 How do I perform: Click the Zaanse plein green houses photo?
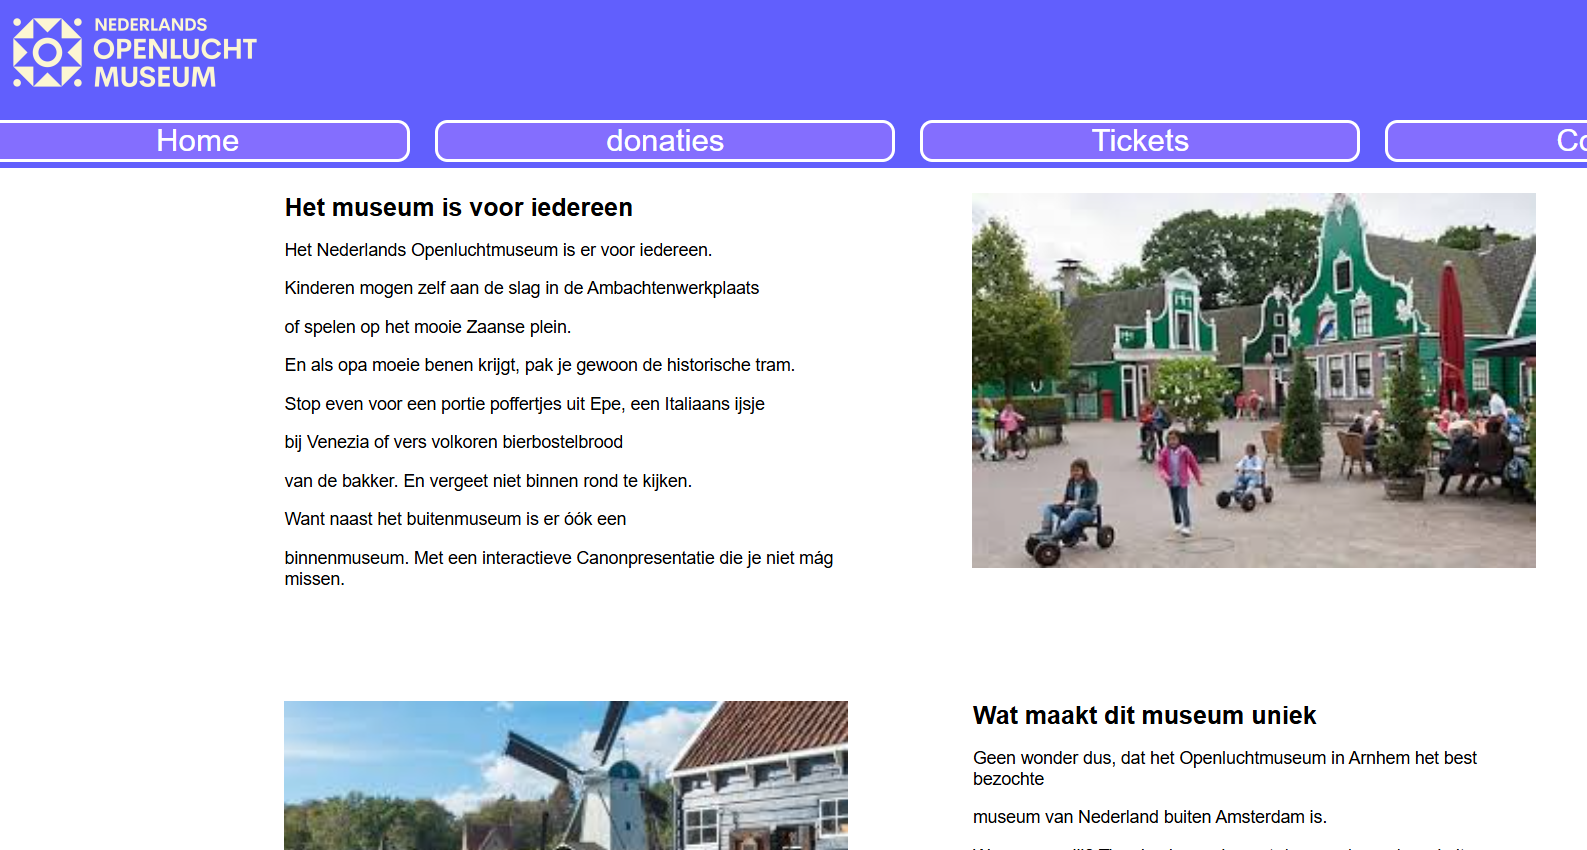tap(1253, 380)
